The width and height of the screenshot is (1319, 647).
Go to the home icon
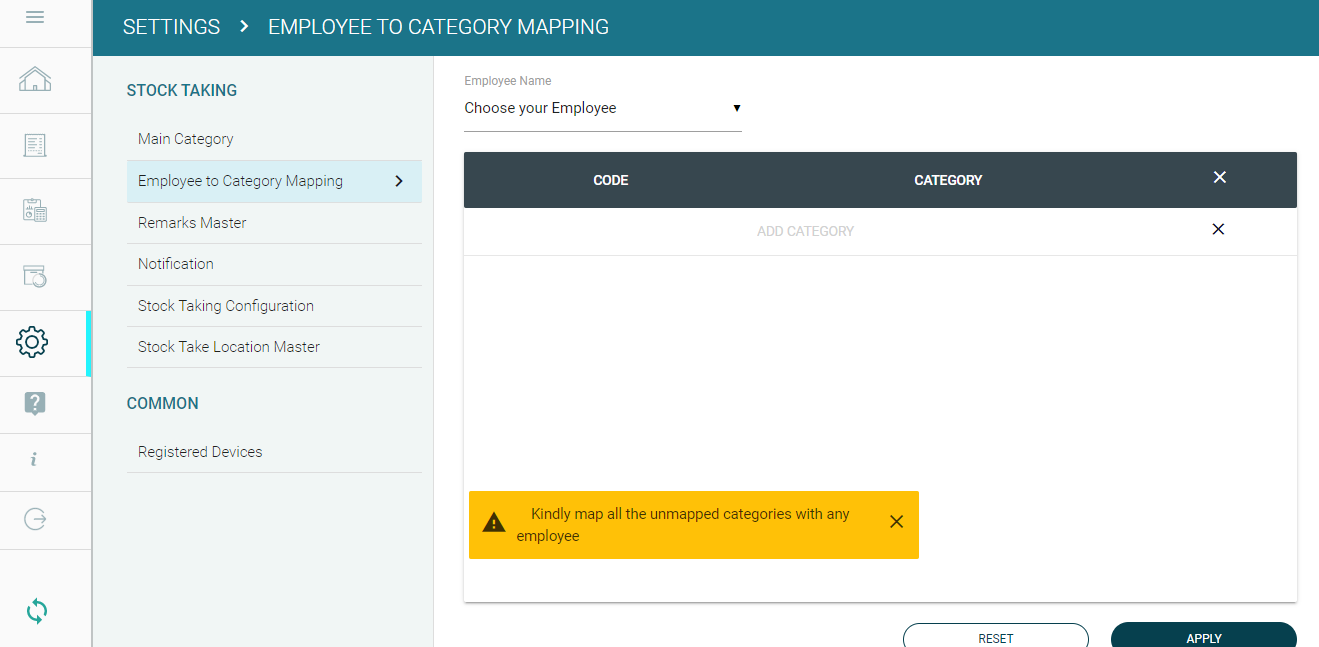point(35,79)
